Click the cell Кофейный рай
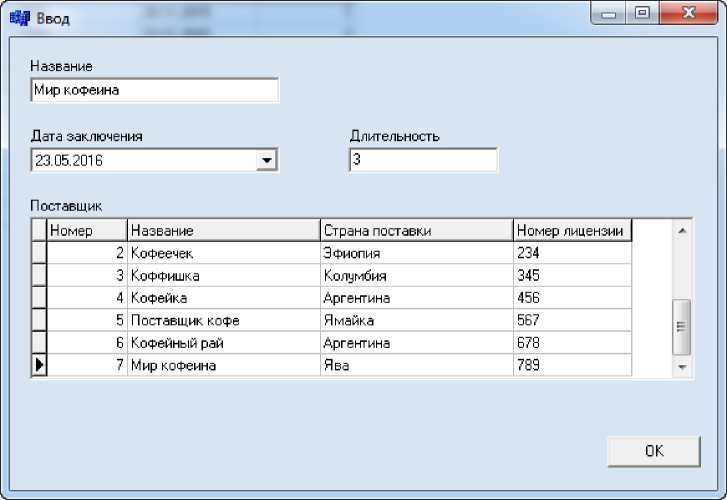This screenshot has width=727, height=500. pyautogui.click(x=223, y=343)
